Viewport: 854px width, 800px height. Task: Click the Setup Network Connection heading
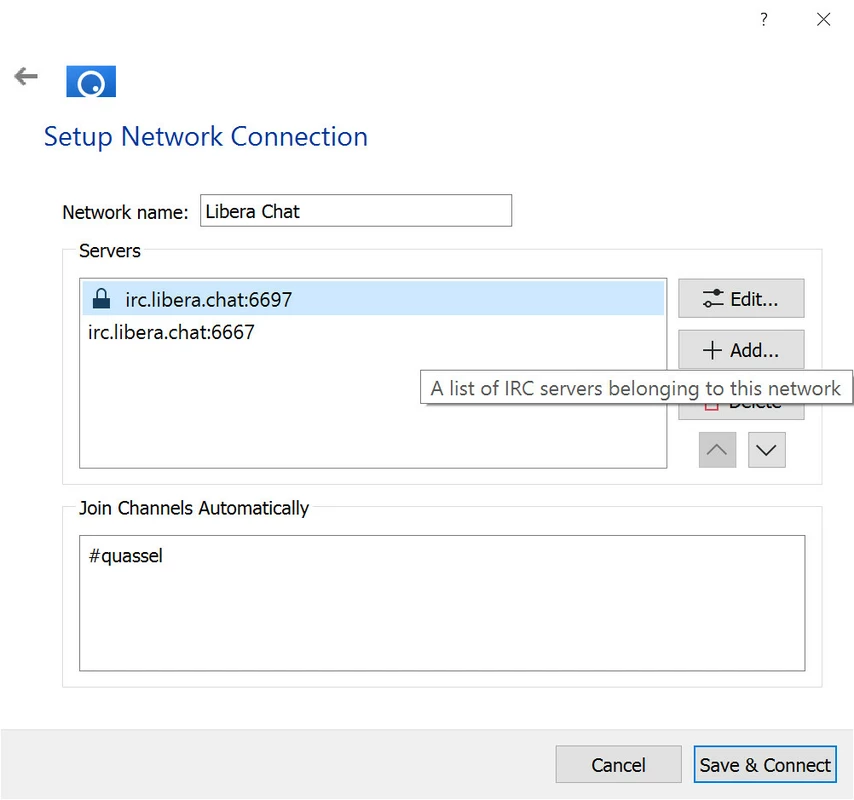coord(206,137)
